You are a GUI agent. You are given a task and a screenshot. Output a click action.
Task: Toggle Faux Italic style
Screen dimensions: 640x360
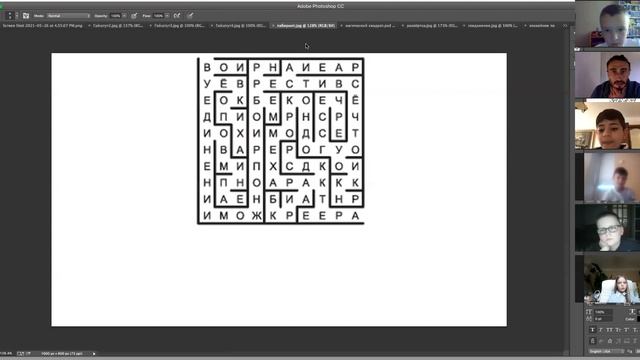pos(601,330)
